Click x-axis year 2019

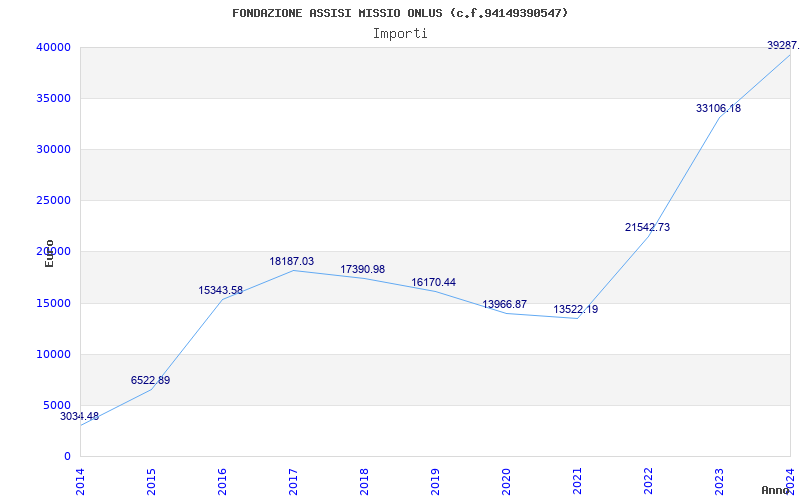[x=435, y=482]
